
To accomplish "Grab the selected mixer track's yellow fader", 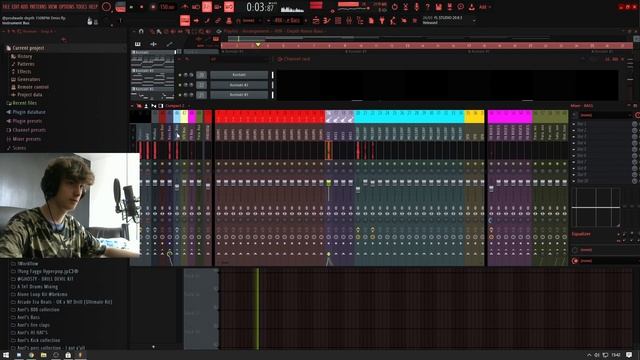I will point(329,183).
